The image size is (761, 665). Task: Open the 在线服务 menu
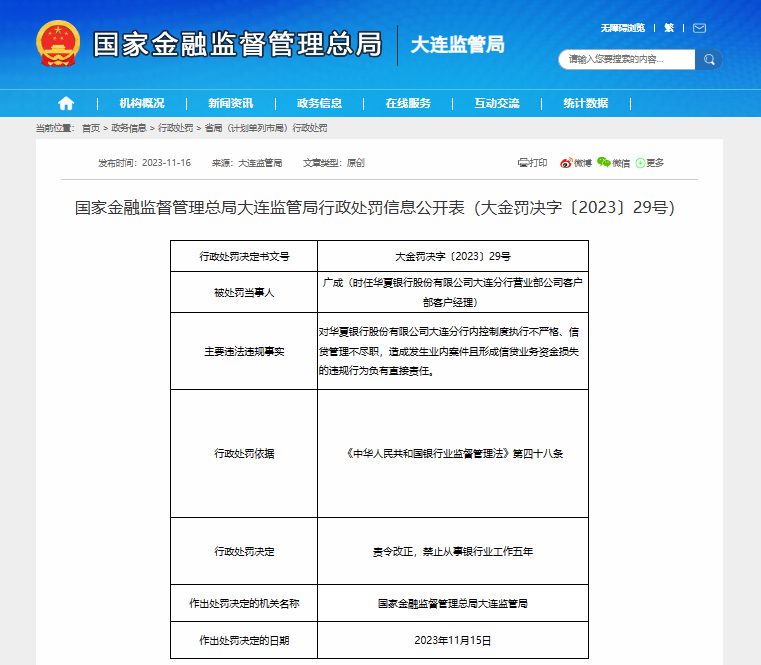point(408,103)
